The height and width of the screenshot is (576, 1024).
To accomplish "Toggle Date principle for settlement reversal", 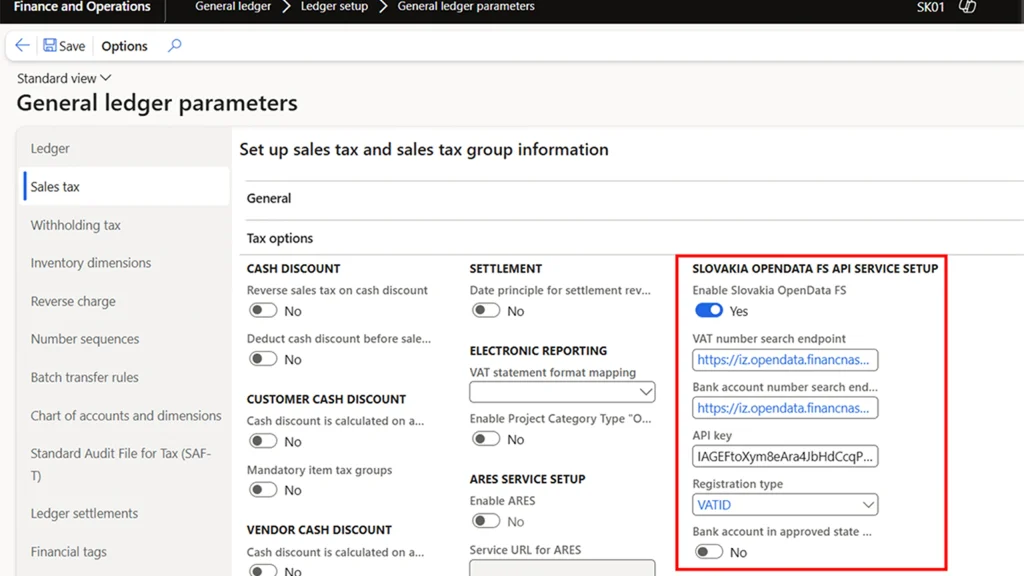I will 485,311.
